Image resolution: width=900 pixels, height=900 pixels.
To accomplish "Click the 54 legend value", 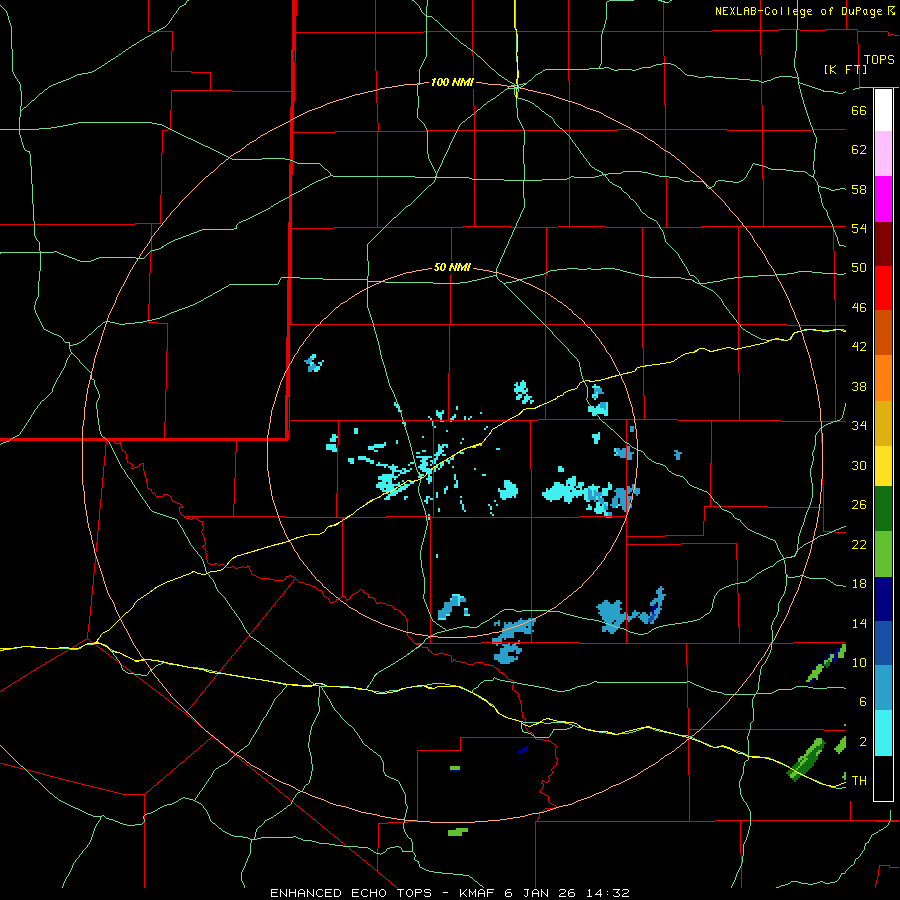I will 859,228.
